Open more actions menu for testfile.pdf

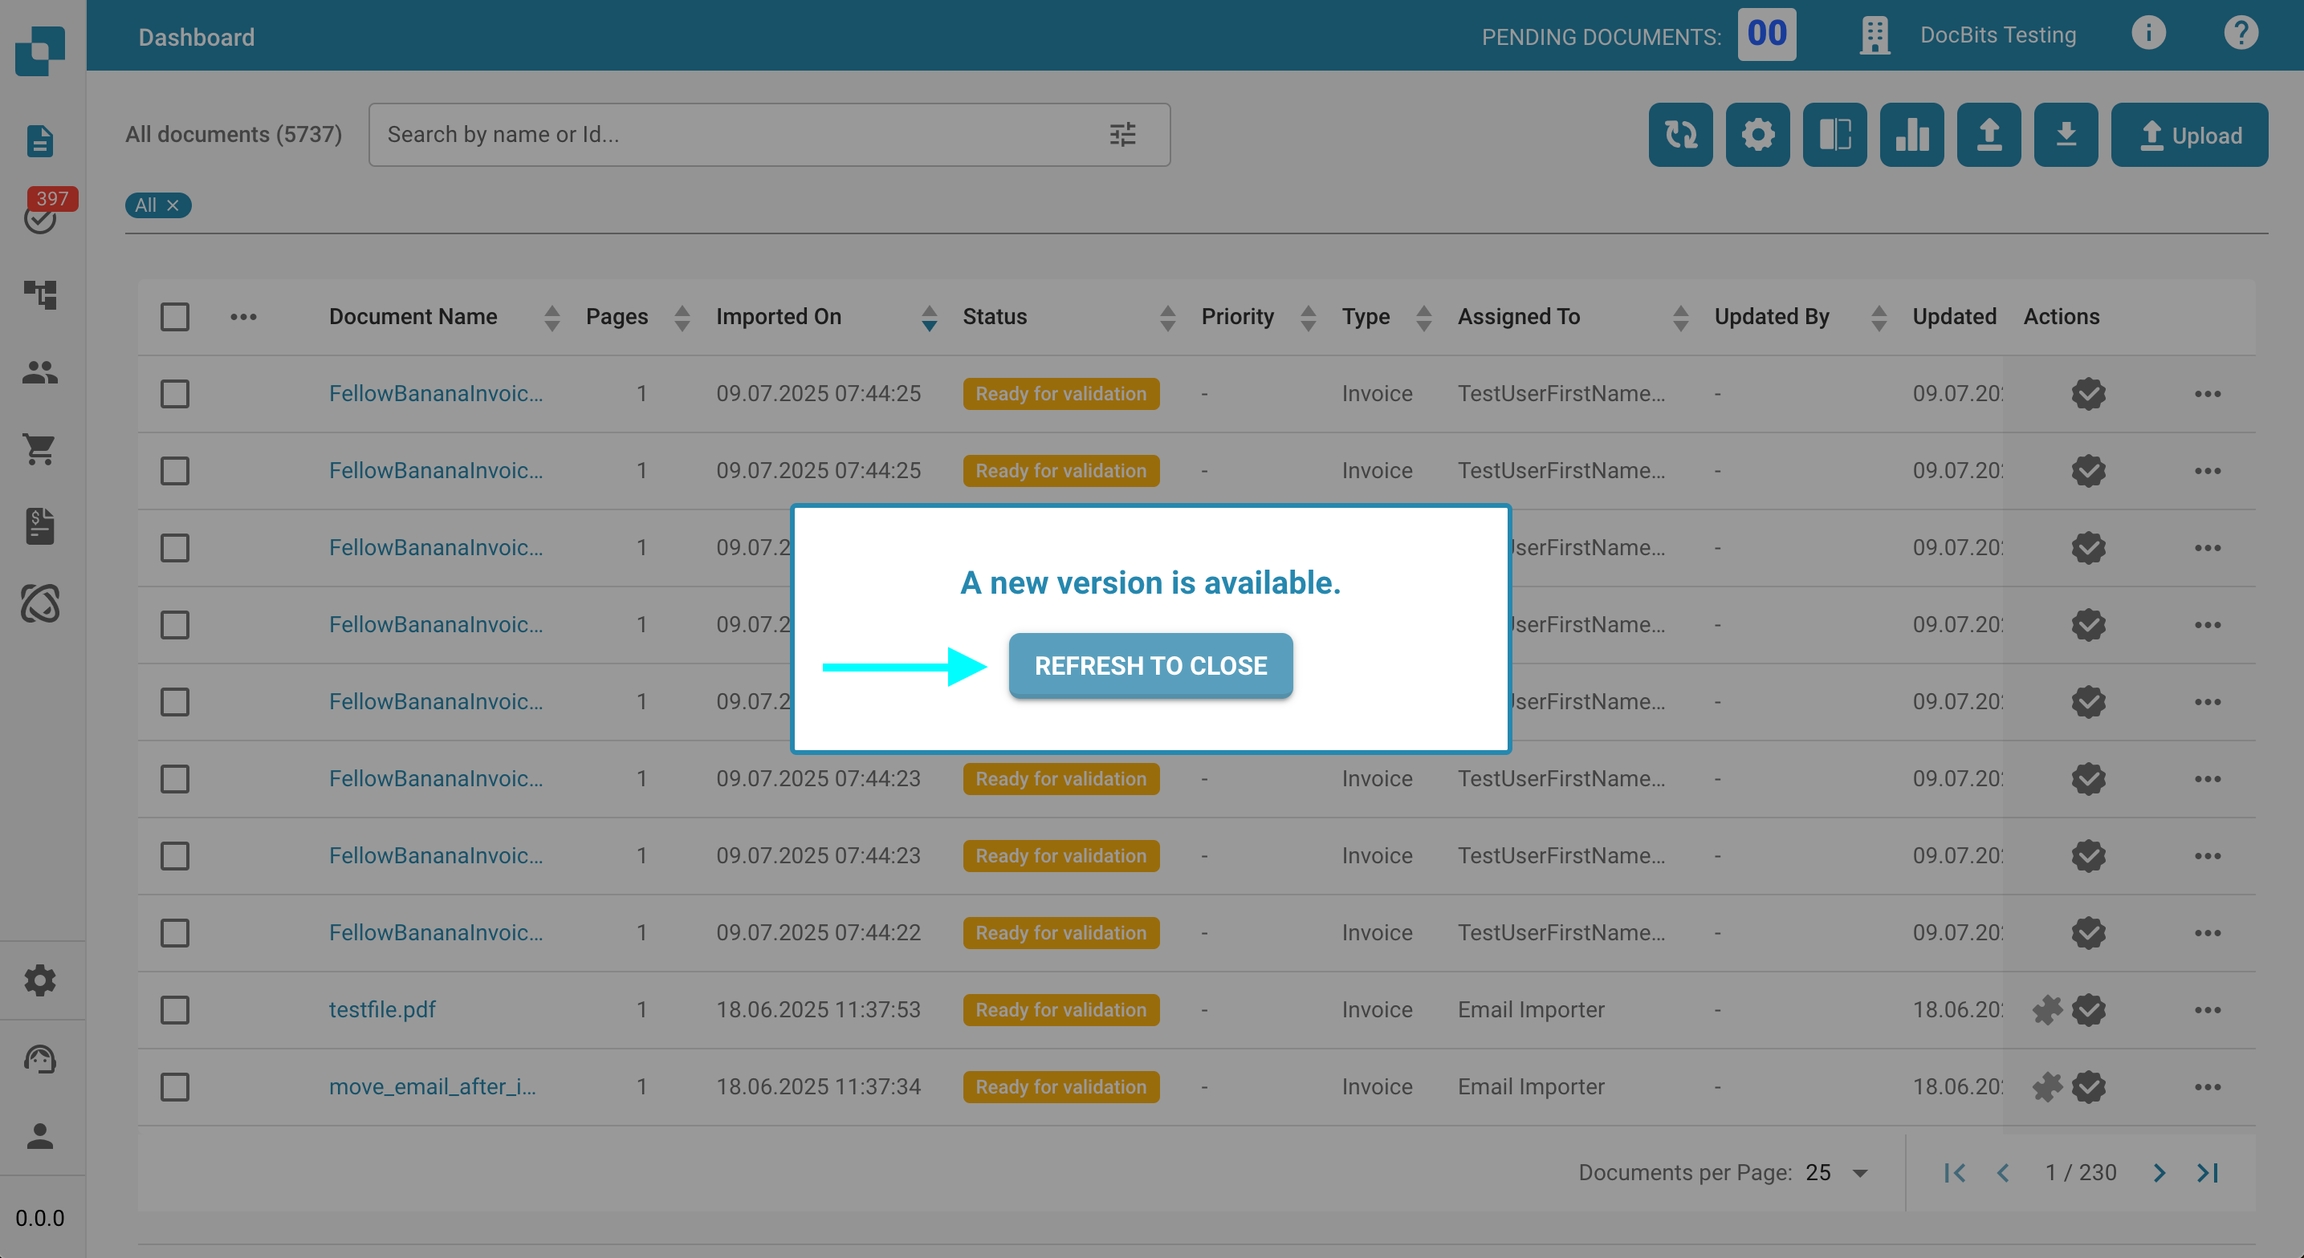[2207, 1010]
